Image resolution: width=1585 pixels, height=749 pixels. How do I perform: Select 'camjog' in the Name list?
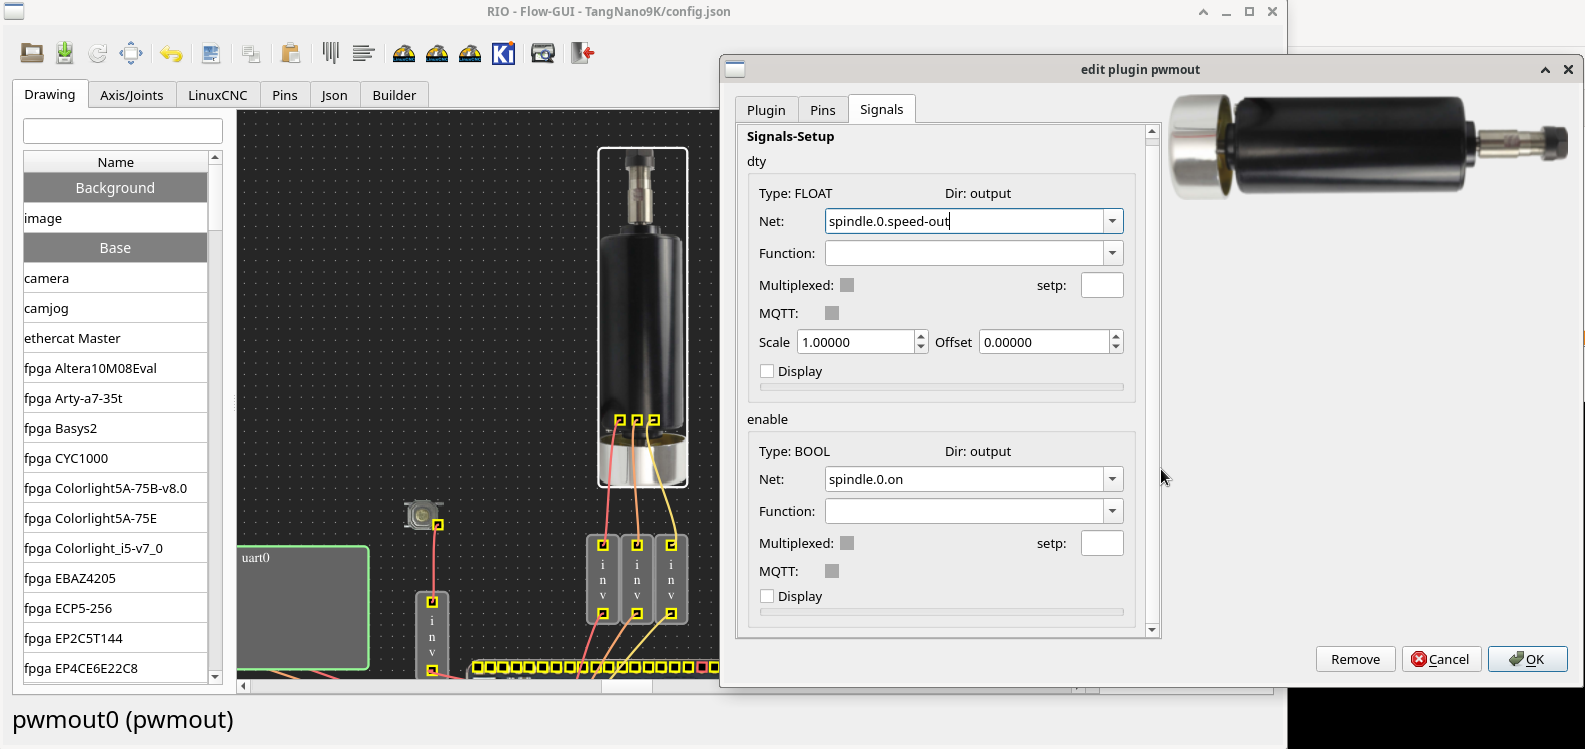[x=115, y=308]
